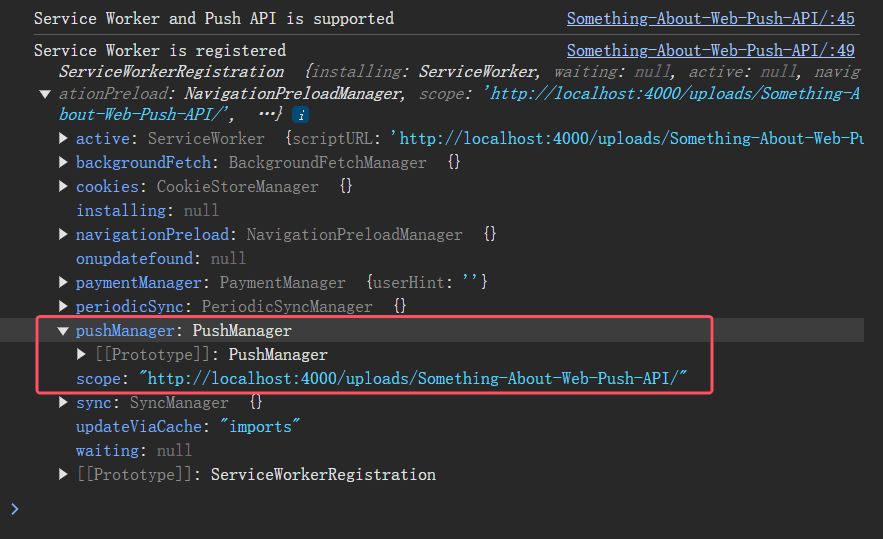This screenshot has height=539, width=883.
Task: Select the updateViaCache imports value
Action: tap(260, 427)
